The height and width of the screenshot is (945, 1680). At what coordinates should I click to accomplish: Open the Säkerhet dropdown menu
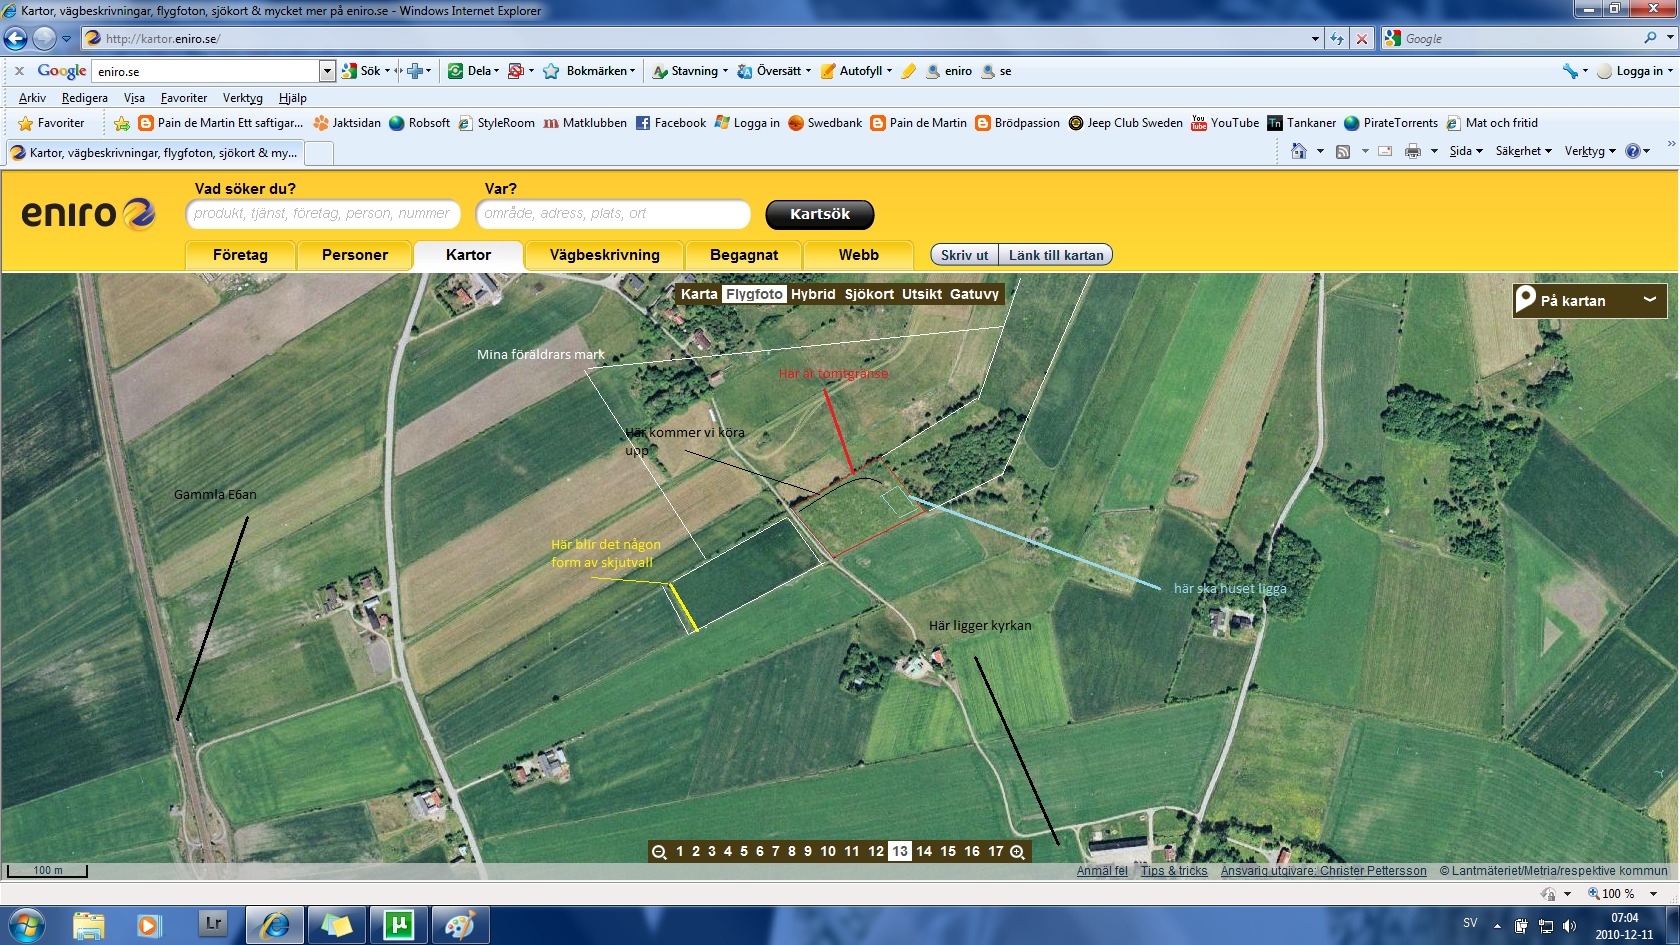click(x=1523, y=151)
